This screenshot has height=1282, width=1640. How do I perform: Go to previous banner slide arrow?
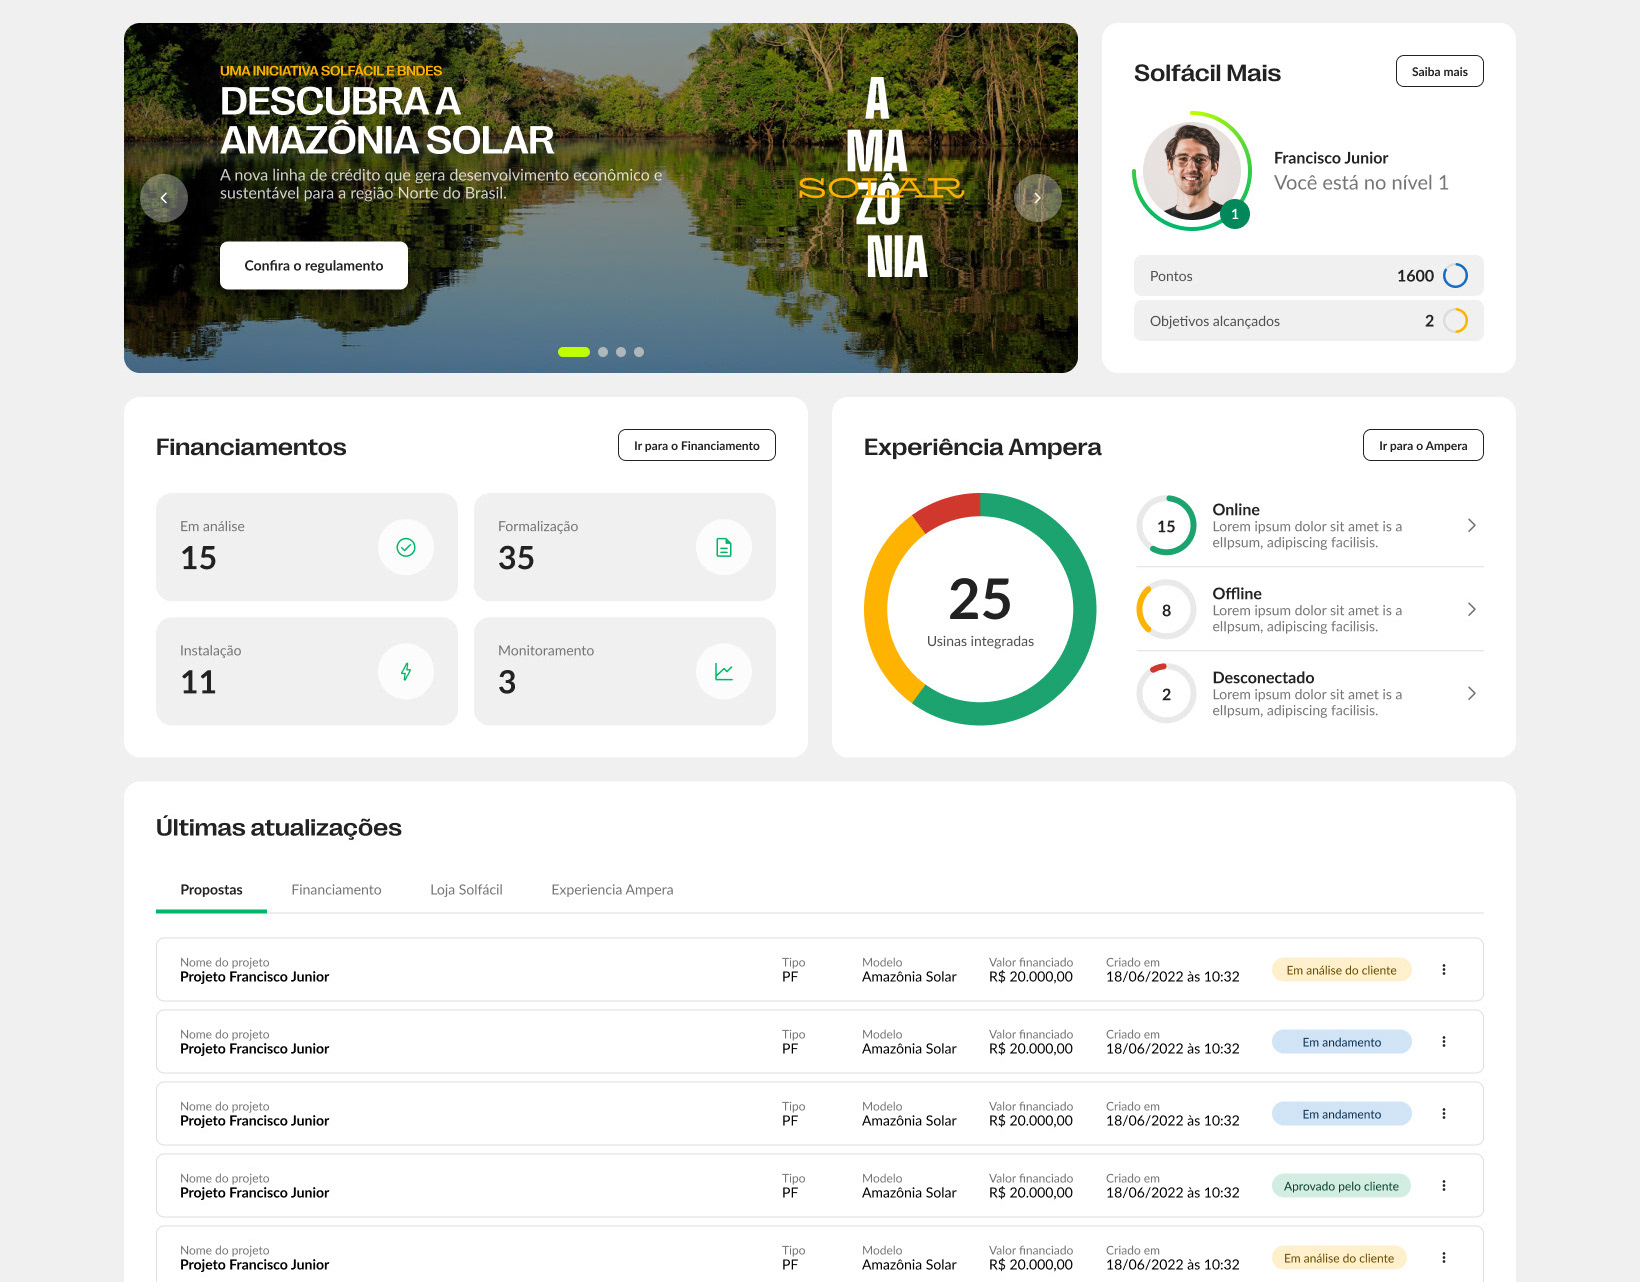(164, 198)
